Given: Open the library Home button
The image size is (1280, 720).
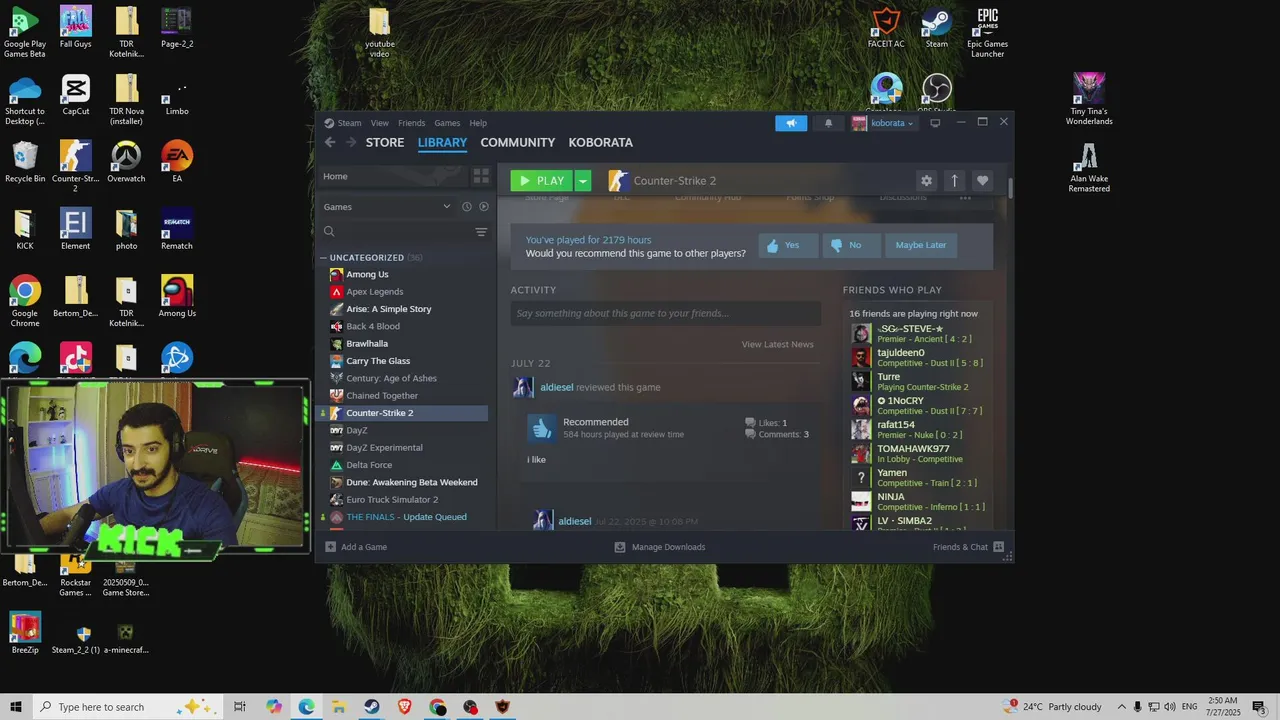Looking at the screenshot, I should point(393,176).
